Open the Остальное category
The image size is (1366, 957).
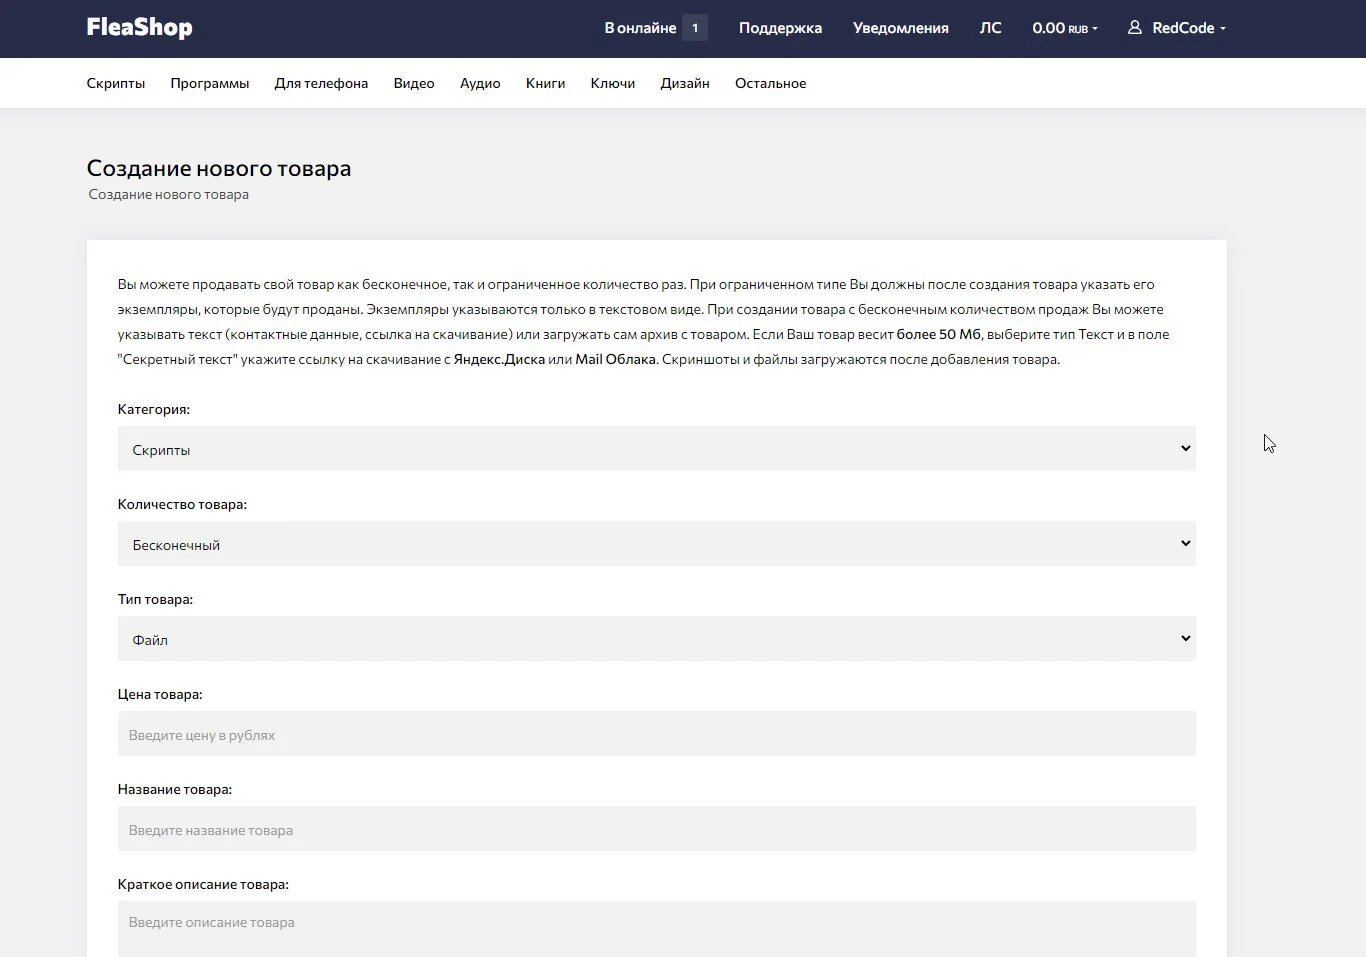point(770,83)
